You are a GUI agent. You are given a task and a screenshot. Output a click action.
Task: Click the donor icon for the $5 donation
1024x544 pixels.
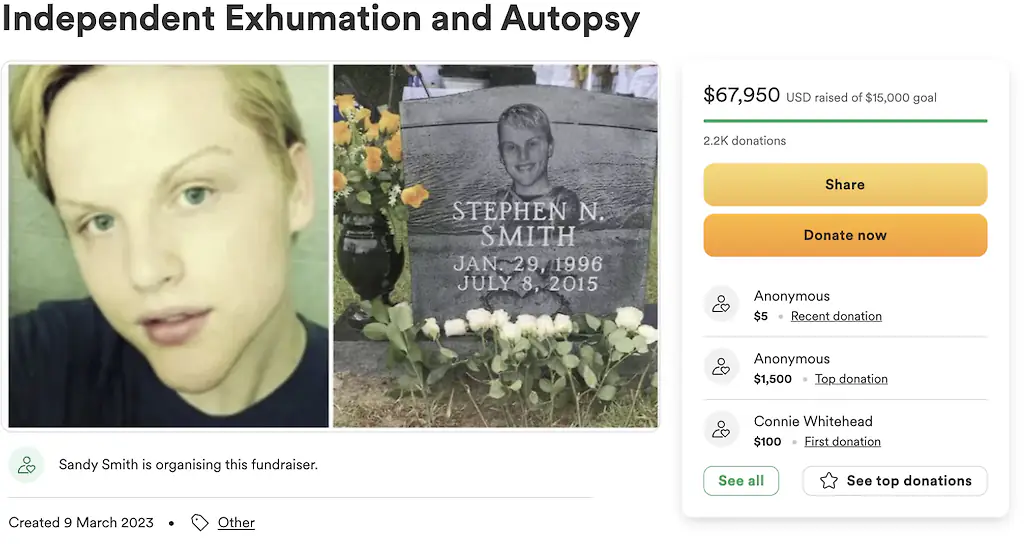pyautogui.click(x=721, y=305)
